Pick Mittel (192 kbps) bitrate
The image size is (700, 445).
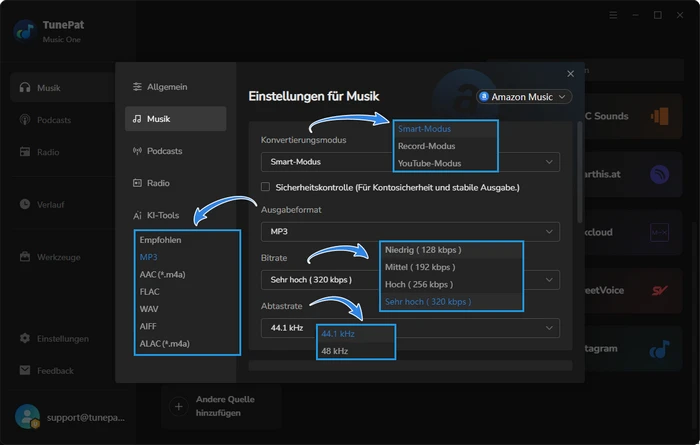pos(451,267)
